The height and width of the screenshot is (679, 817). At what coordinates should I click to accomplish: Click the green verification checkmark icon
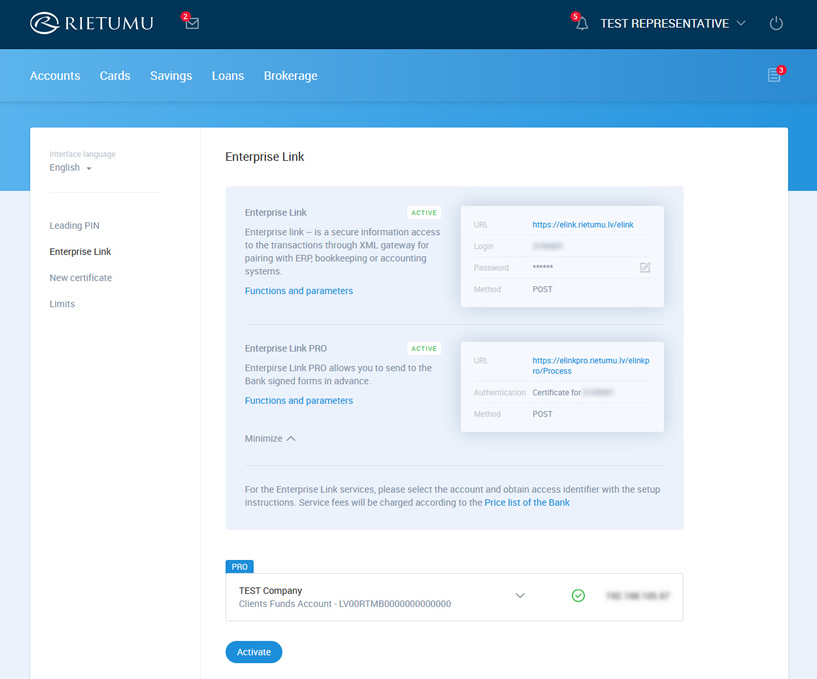[578, 595]
